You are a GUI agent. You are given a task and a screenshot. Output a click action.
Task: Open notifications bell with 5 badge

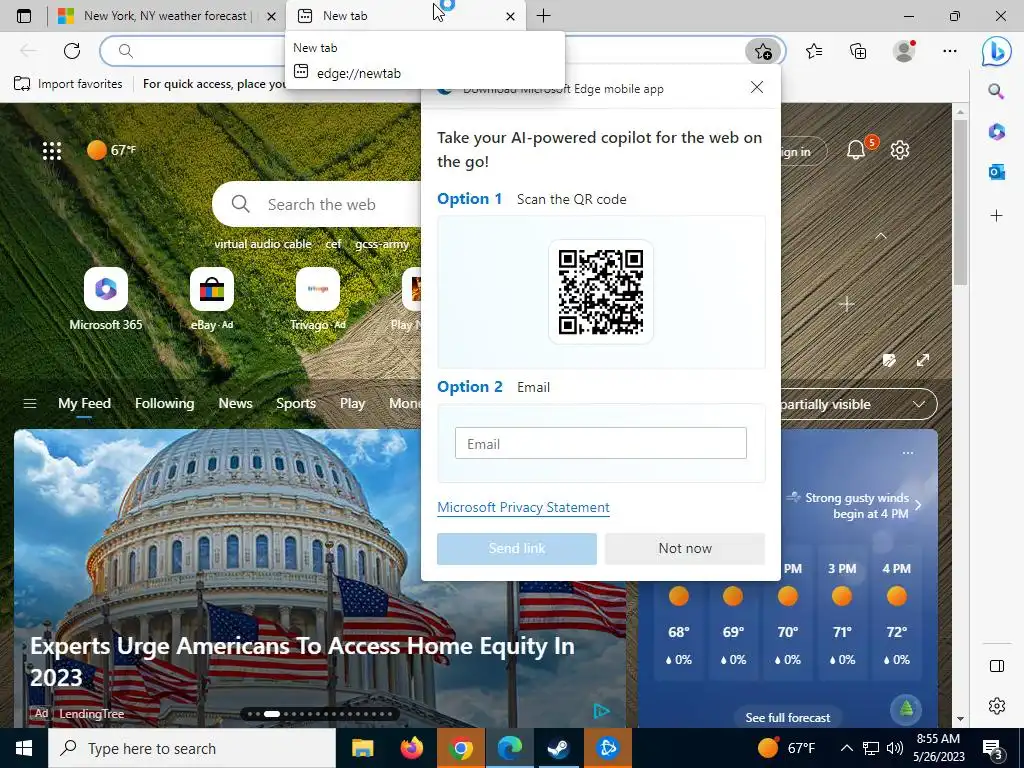(x=857, y=150)
